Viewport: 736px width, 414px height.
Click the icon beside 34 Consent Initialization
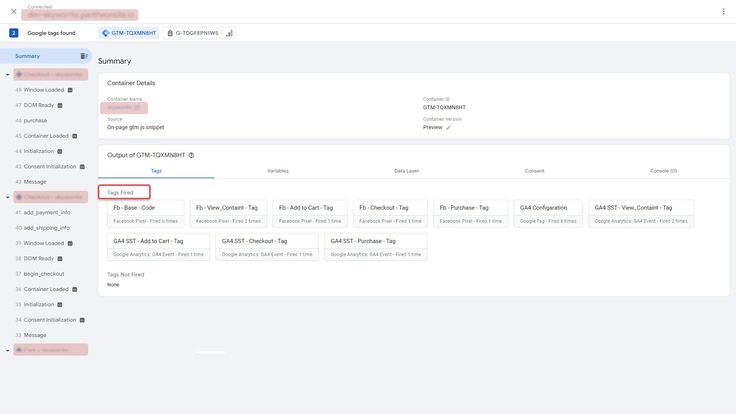pyautogui.click(x=82, y=320)
